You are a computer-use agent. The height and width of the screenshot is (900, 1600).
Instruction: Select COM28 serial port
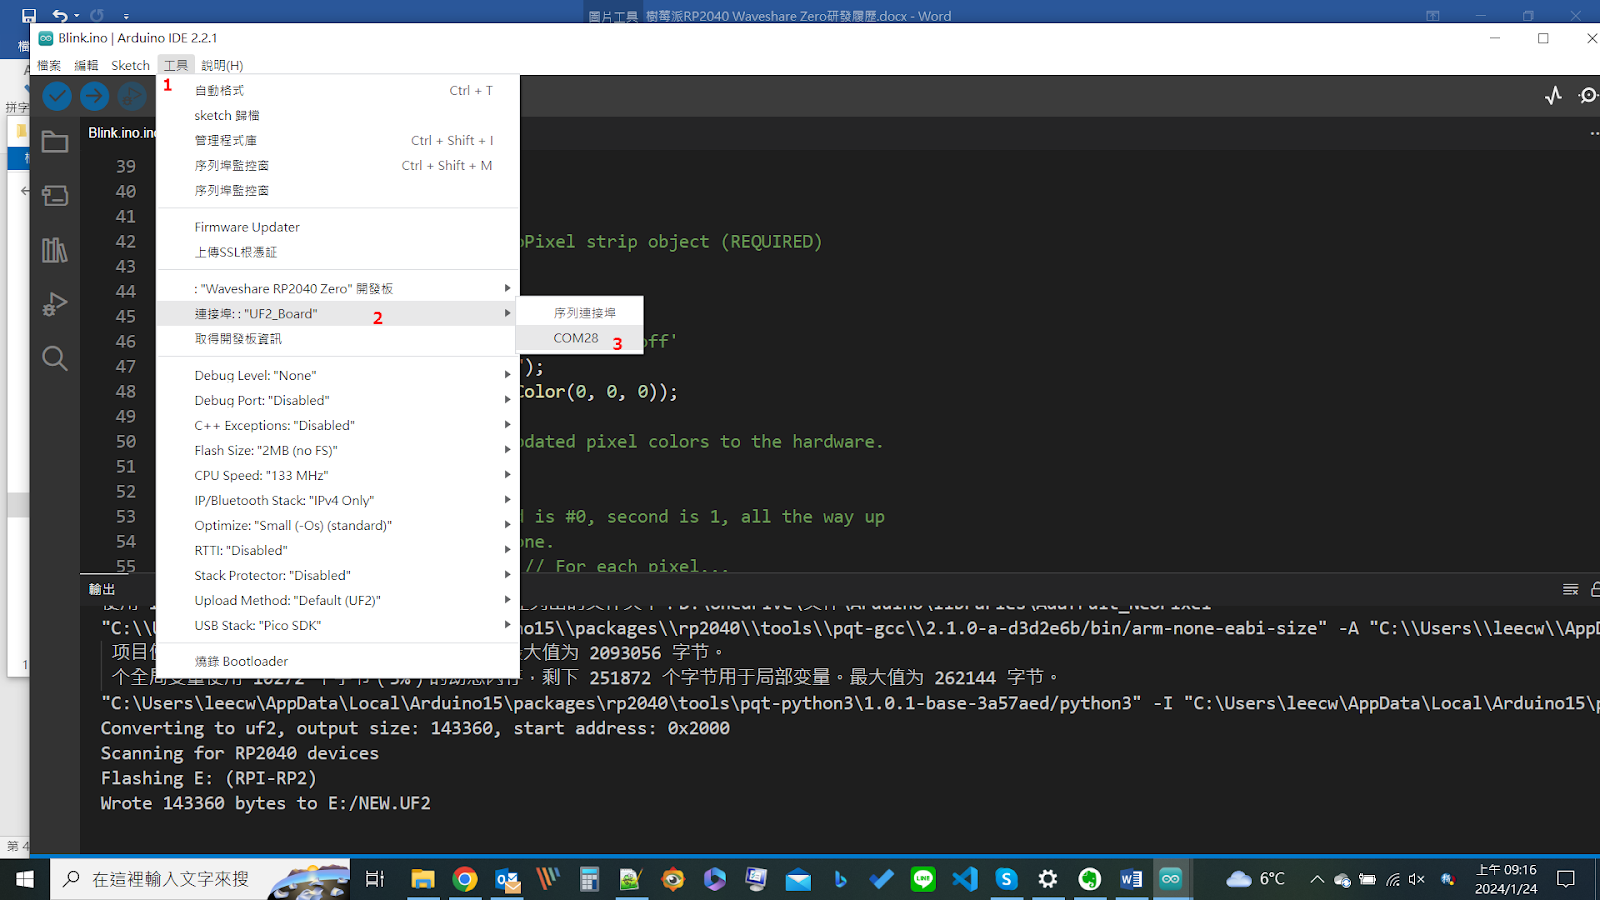(579, 338)
